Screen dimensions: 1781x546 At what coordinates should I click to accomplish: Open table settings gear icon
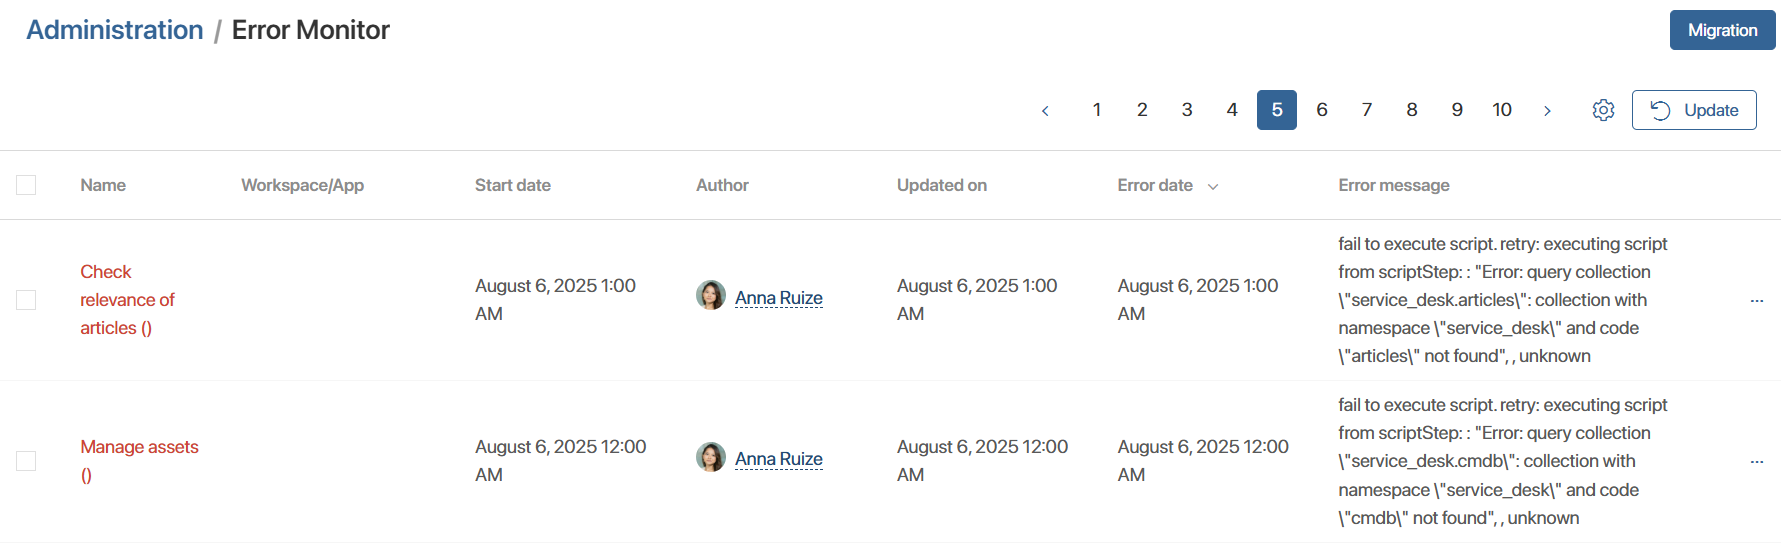(1603, 110)
